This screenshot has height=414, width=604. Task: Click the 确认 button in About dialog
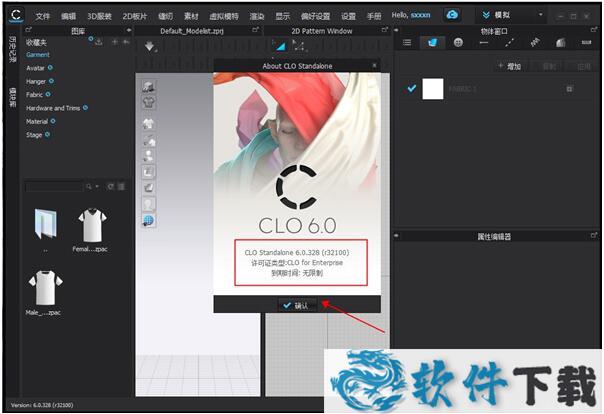[x=297, y=305]
